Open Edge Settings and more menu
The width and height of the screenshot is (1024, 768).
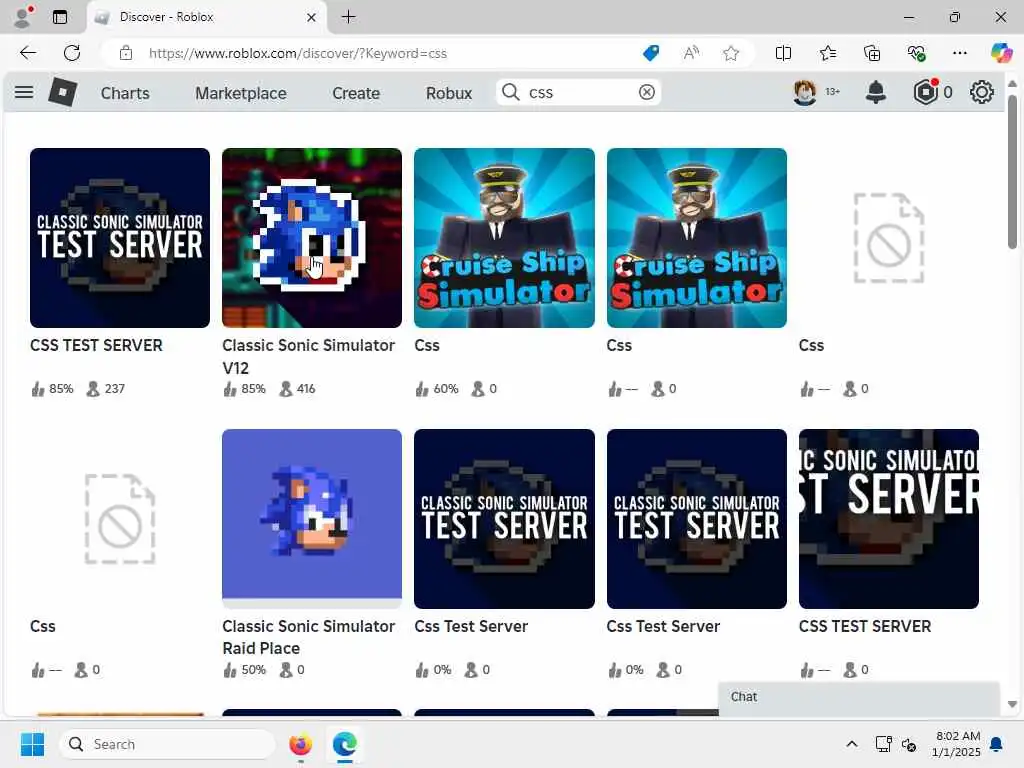(x=959, y=53)
